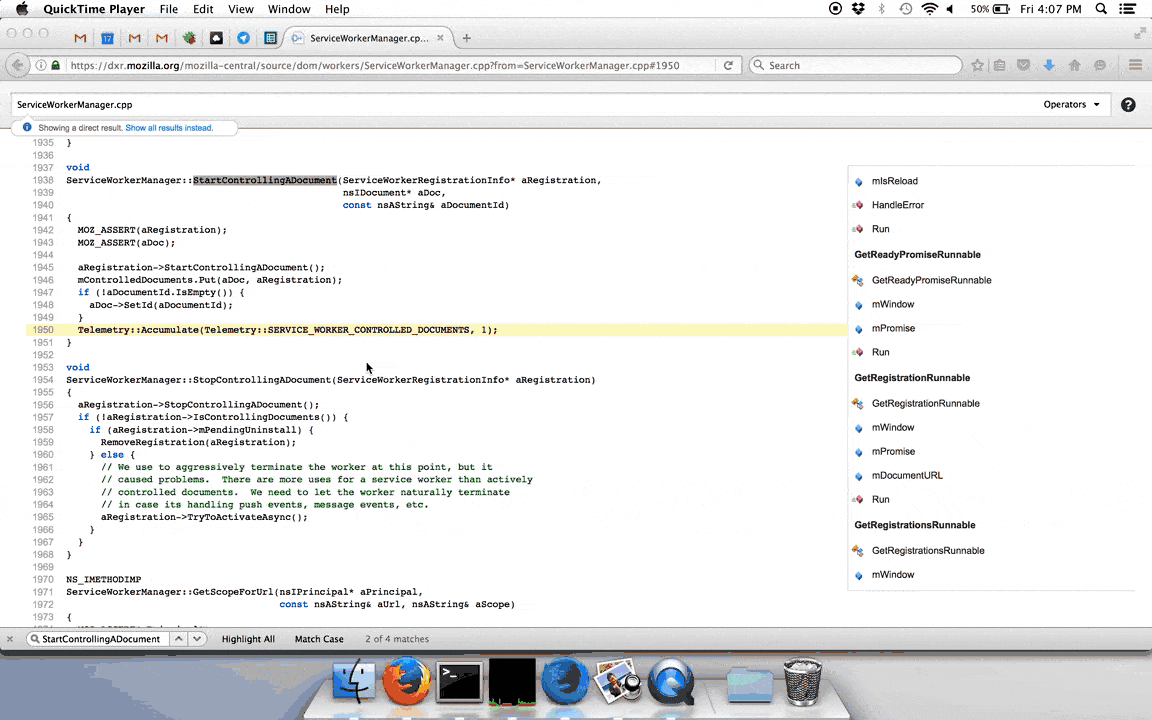Screen dimensions: 1152x720
Task: Click highlighted StartControllingADocument function name
Action: click(x=264, y=180)
